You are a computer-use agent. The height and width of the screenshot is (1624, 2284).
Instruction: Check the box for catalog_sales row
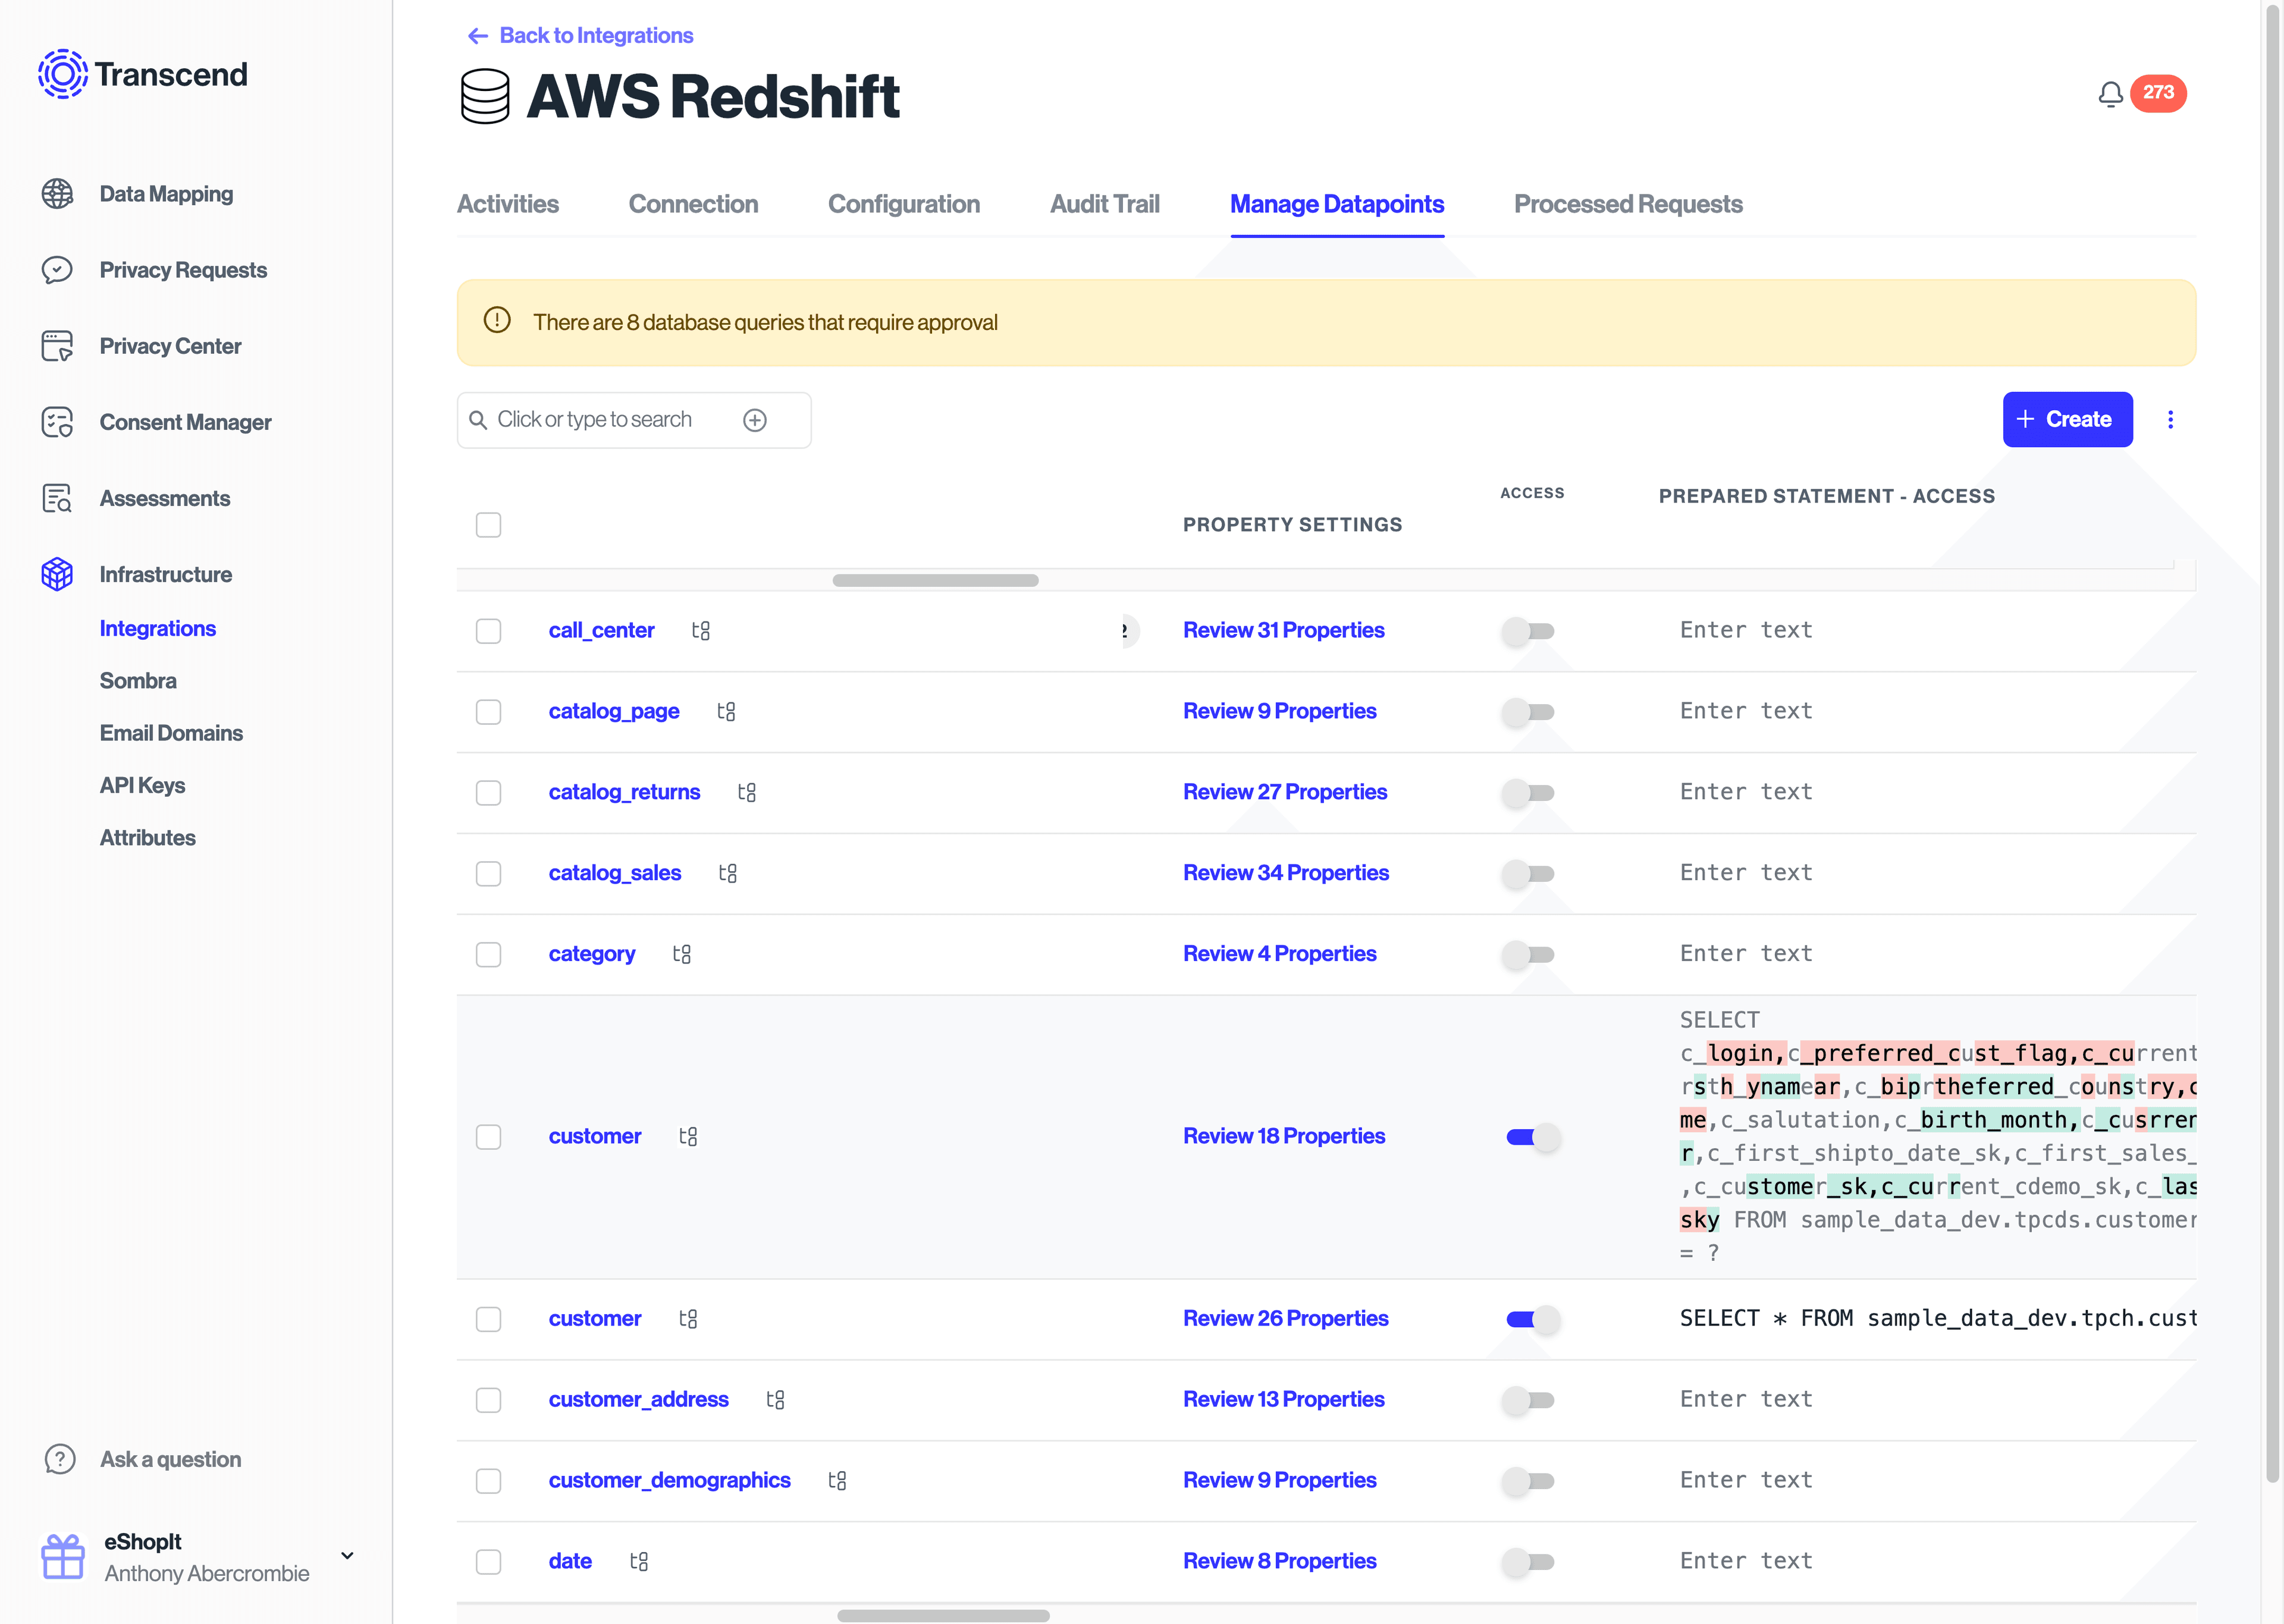pos(488,874)
